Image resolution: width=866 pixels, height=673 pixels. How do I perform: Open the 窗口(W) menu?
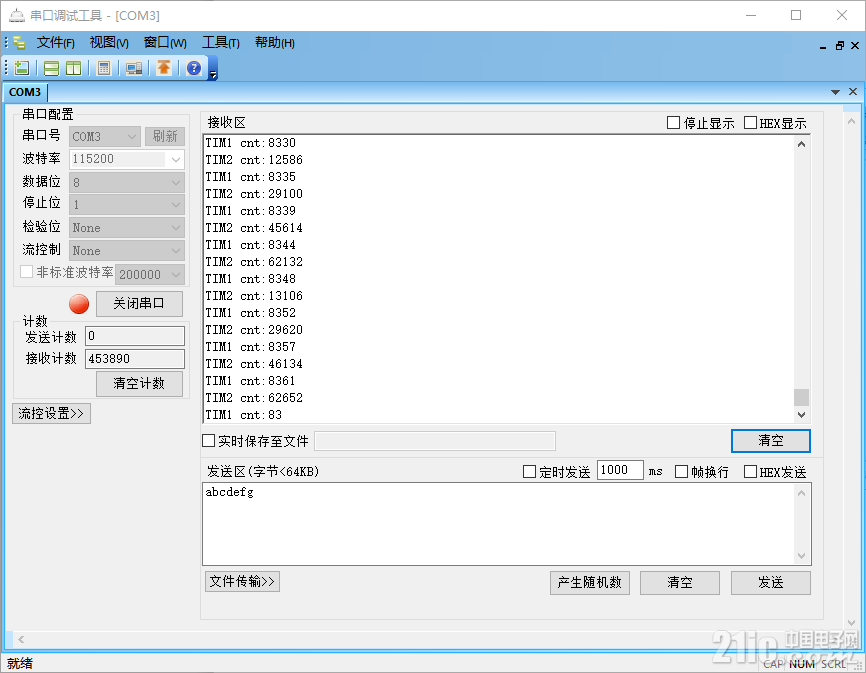165,43
